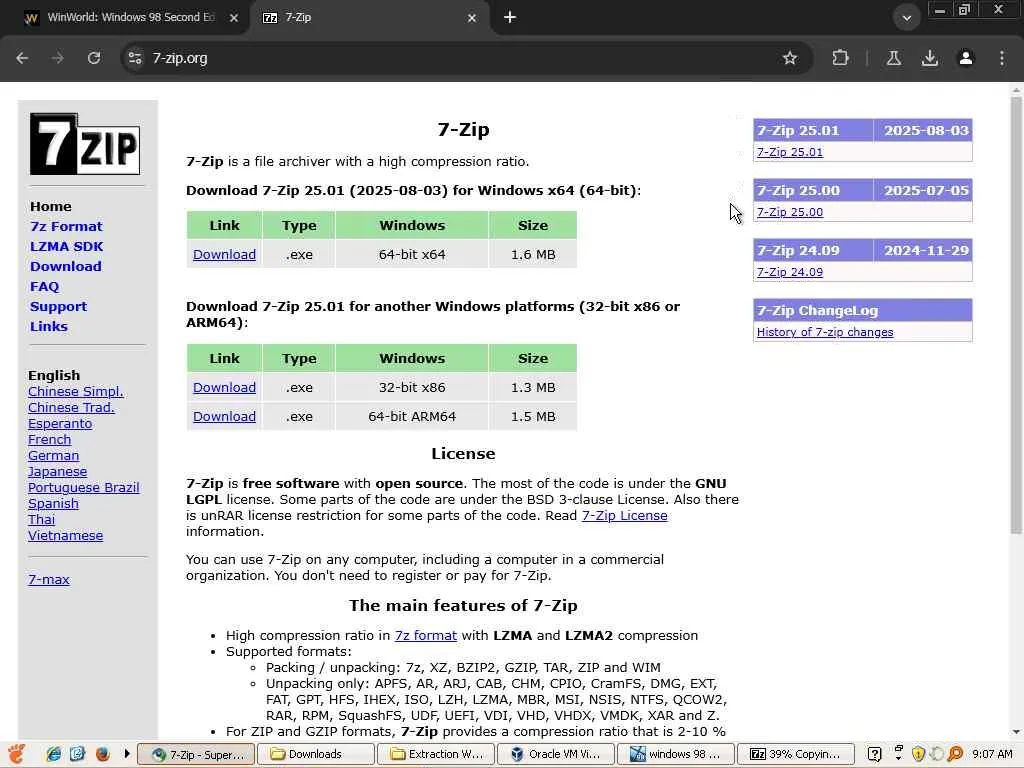Launch Internet Explorer from quick launch
This screenshot has height=768, width=1024.
54,754
